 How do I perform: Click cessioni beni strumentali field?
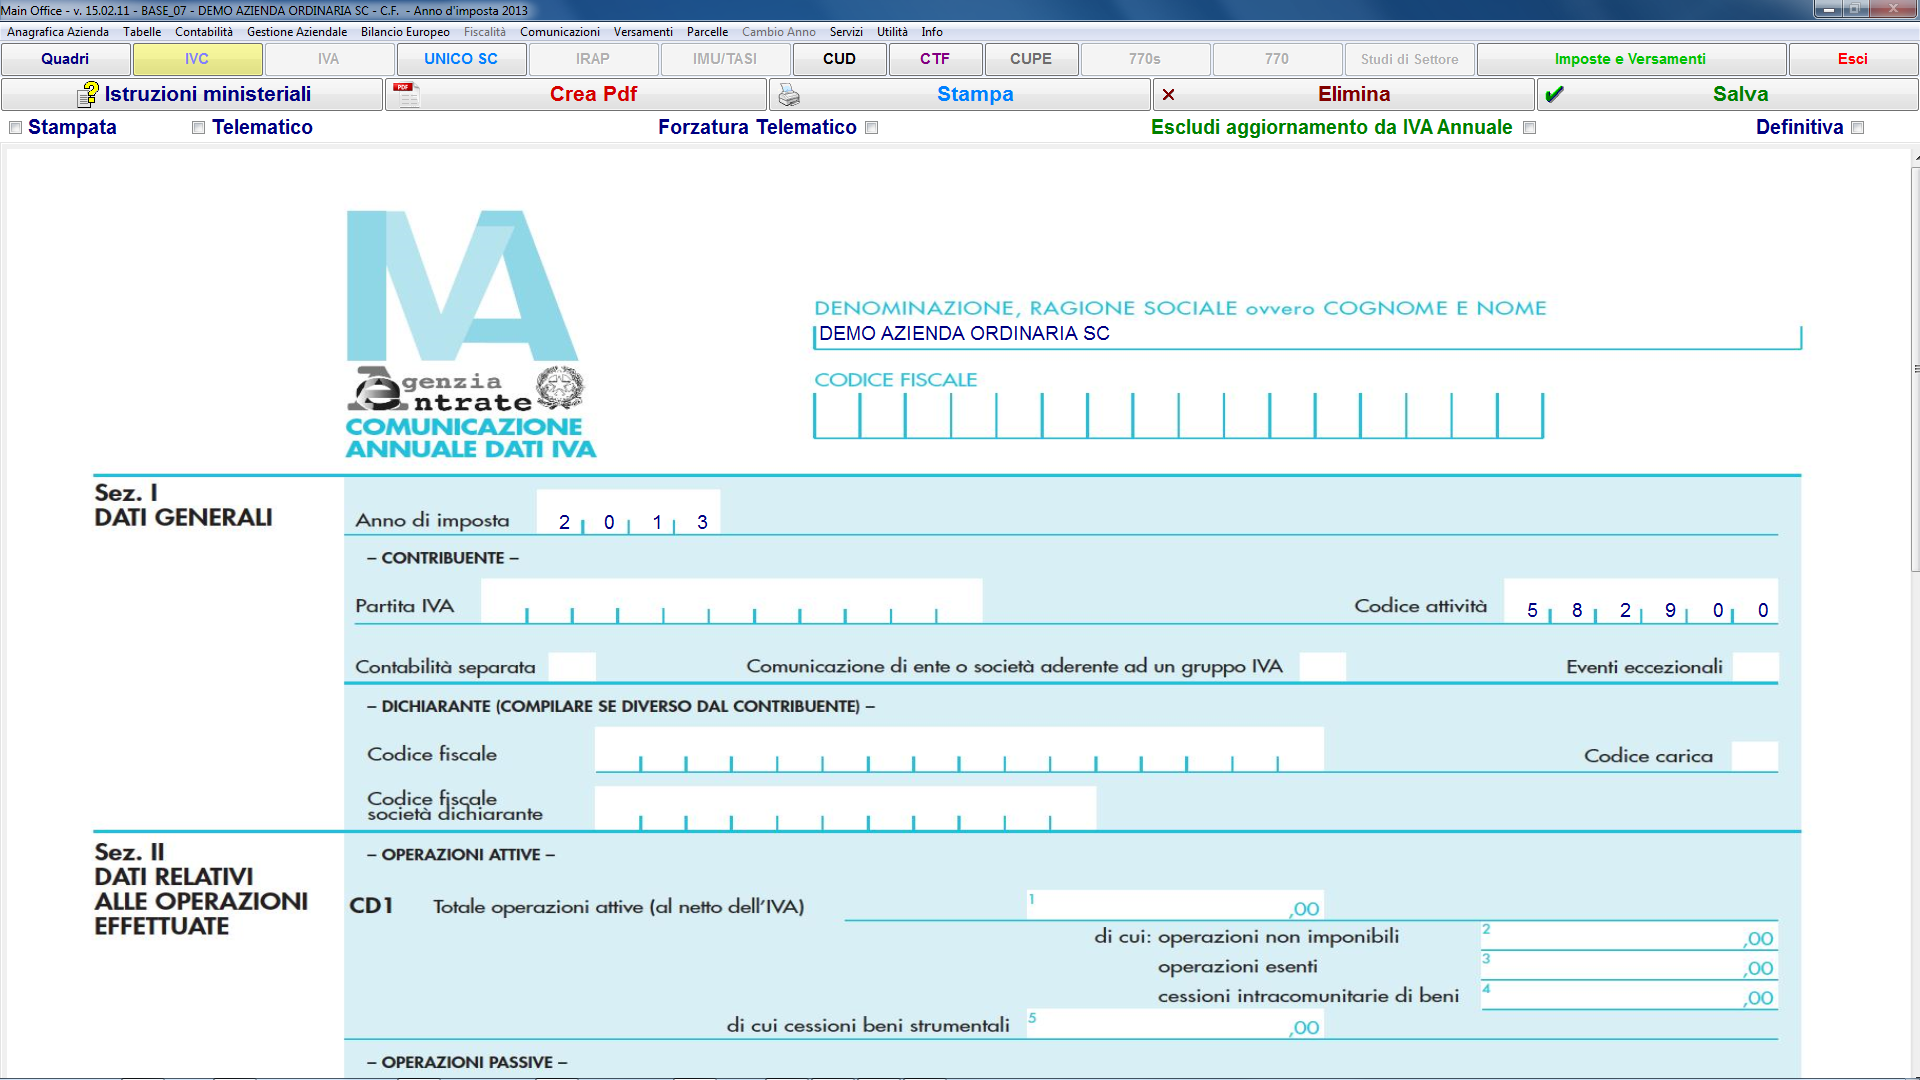1175,1024
